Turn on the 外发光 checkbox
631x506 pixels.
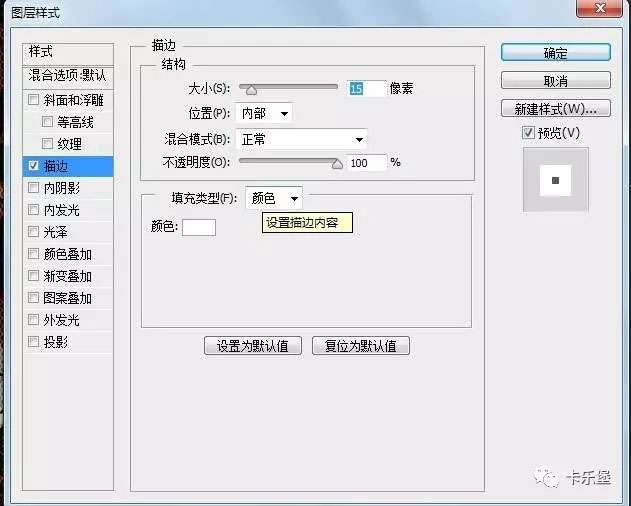[33, 320]
